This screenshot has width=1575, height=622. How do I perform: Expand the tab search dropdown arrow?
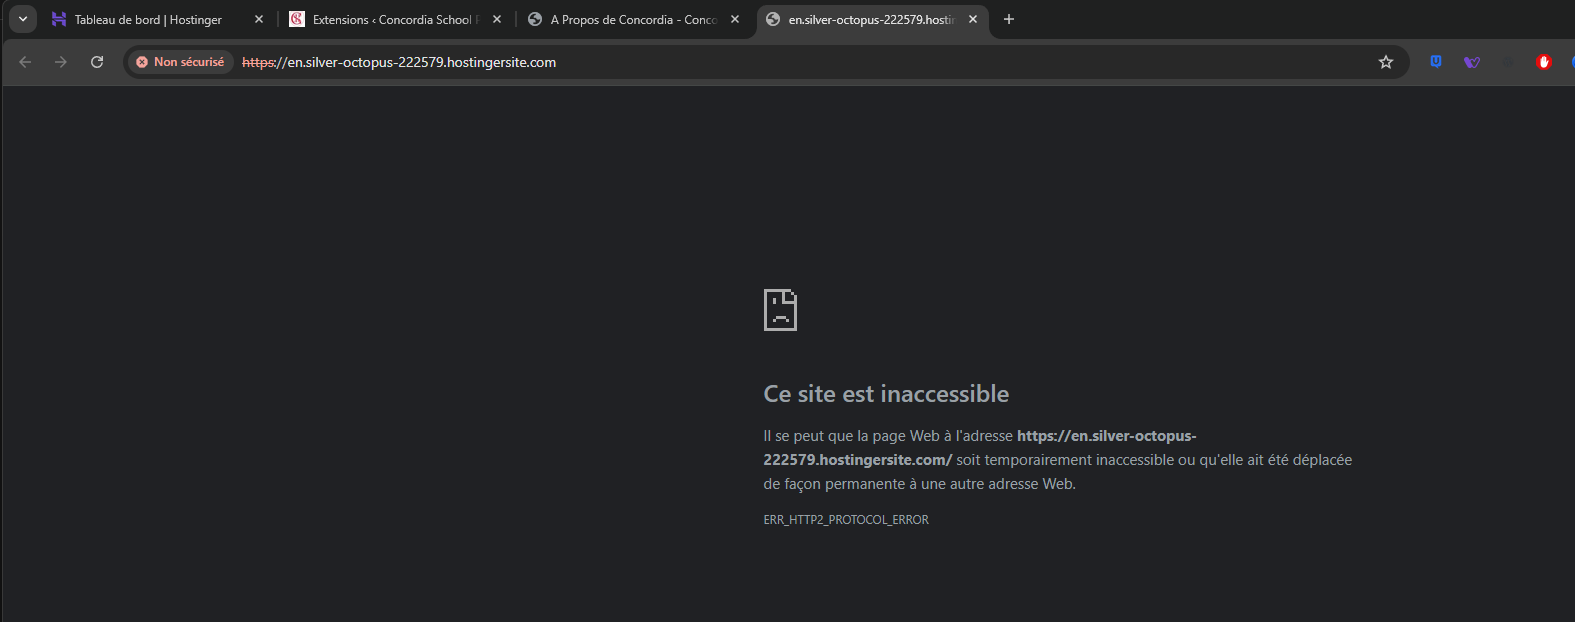(x=22, y=19)
